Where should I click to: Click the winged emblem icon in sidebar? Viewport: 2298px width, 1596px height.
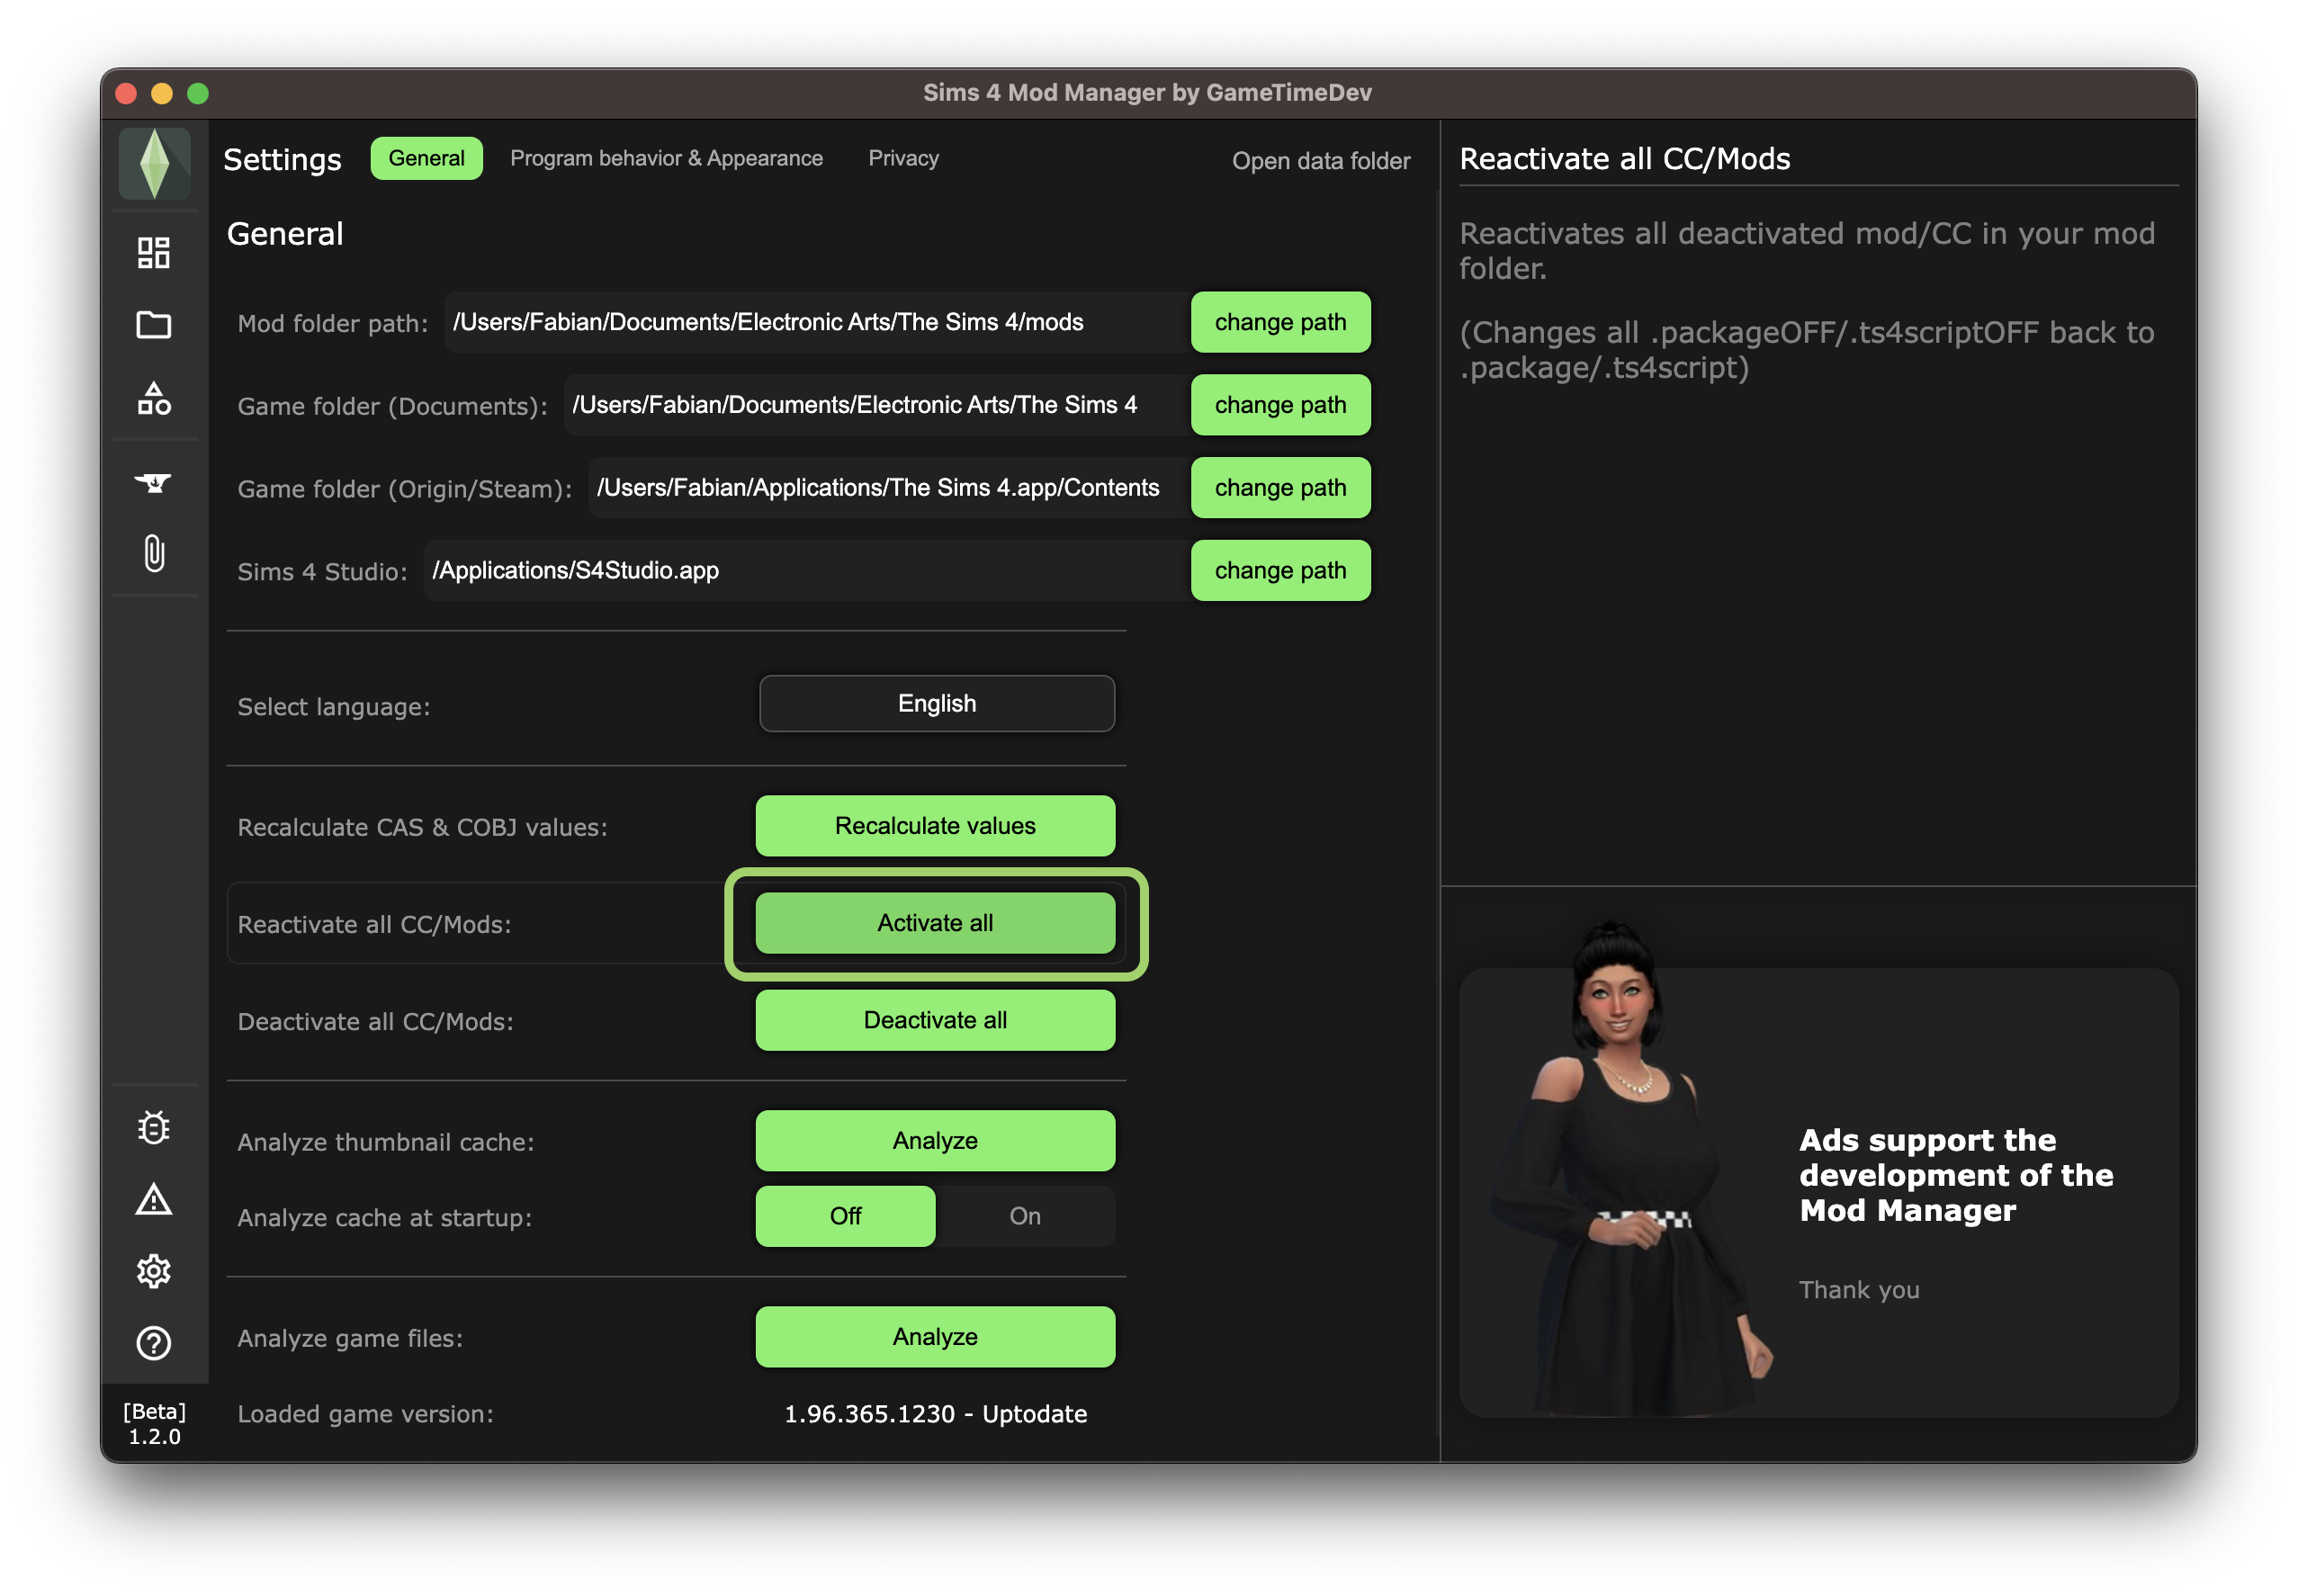[x=154, y=484]
